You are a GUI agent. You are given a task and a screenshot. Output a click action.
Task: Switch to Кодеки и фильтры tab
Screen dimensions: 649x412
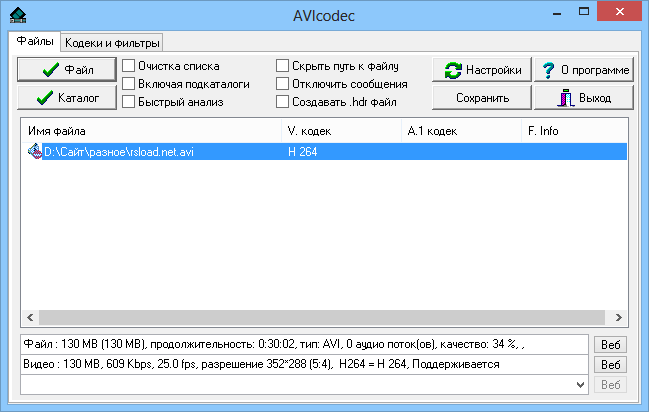(112, 43)
